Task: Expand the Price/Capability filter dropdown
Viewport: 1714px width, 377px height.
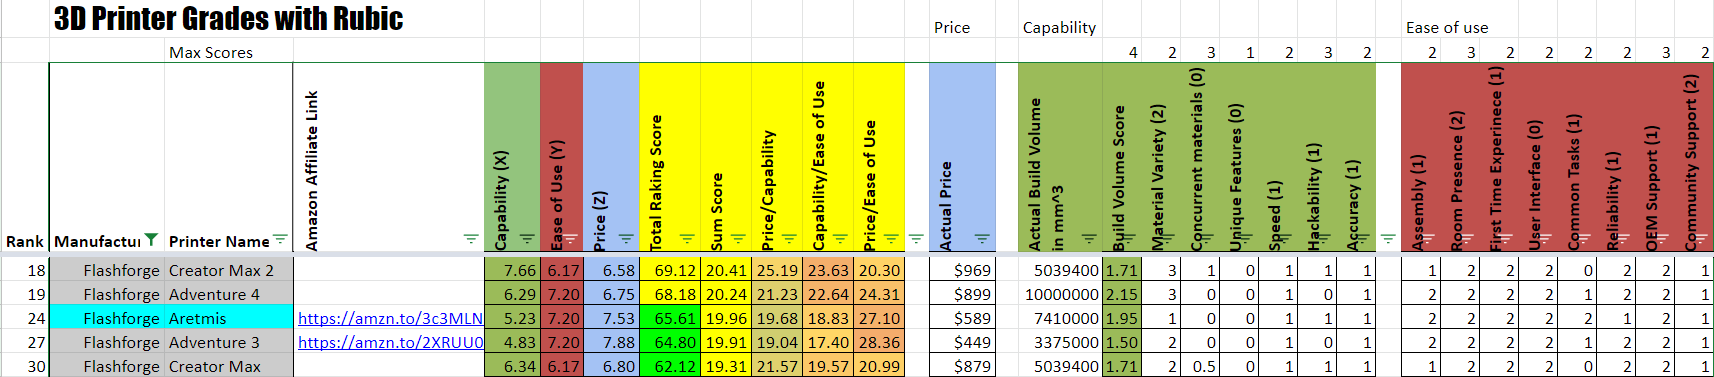Action: pos(789,240)
